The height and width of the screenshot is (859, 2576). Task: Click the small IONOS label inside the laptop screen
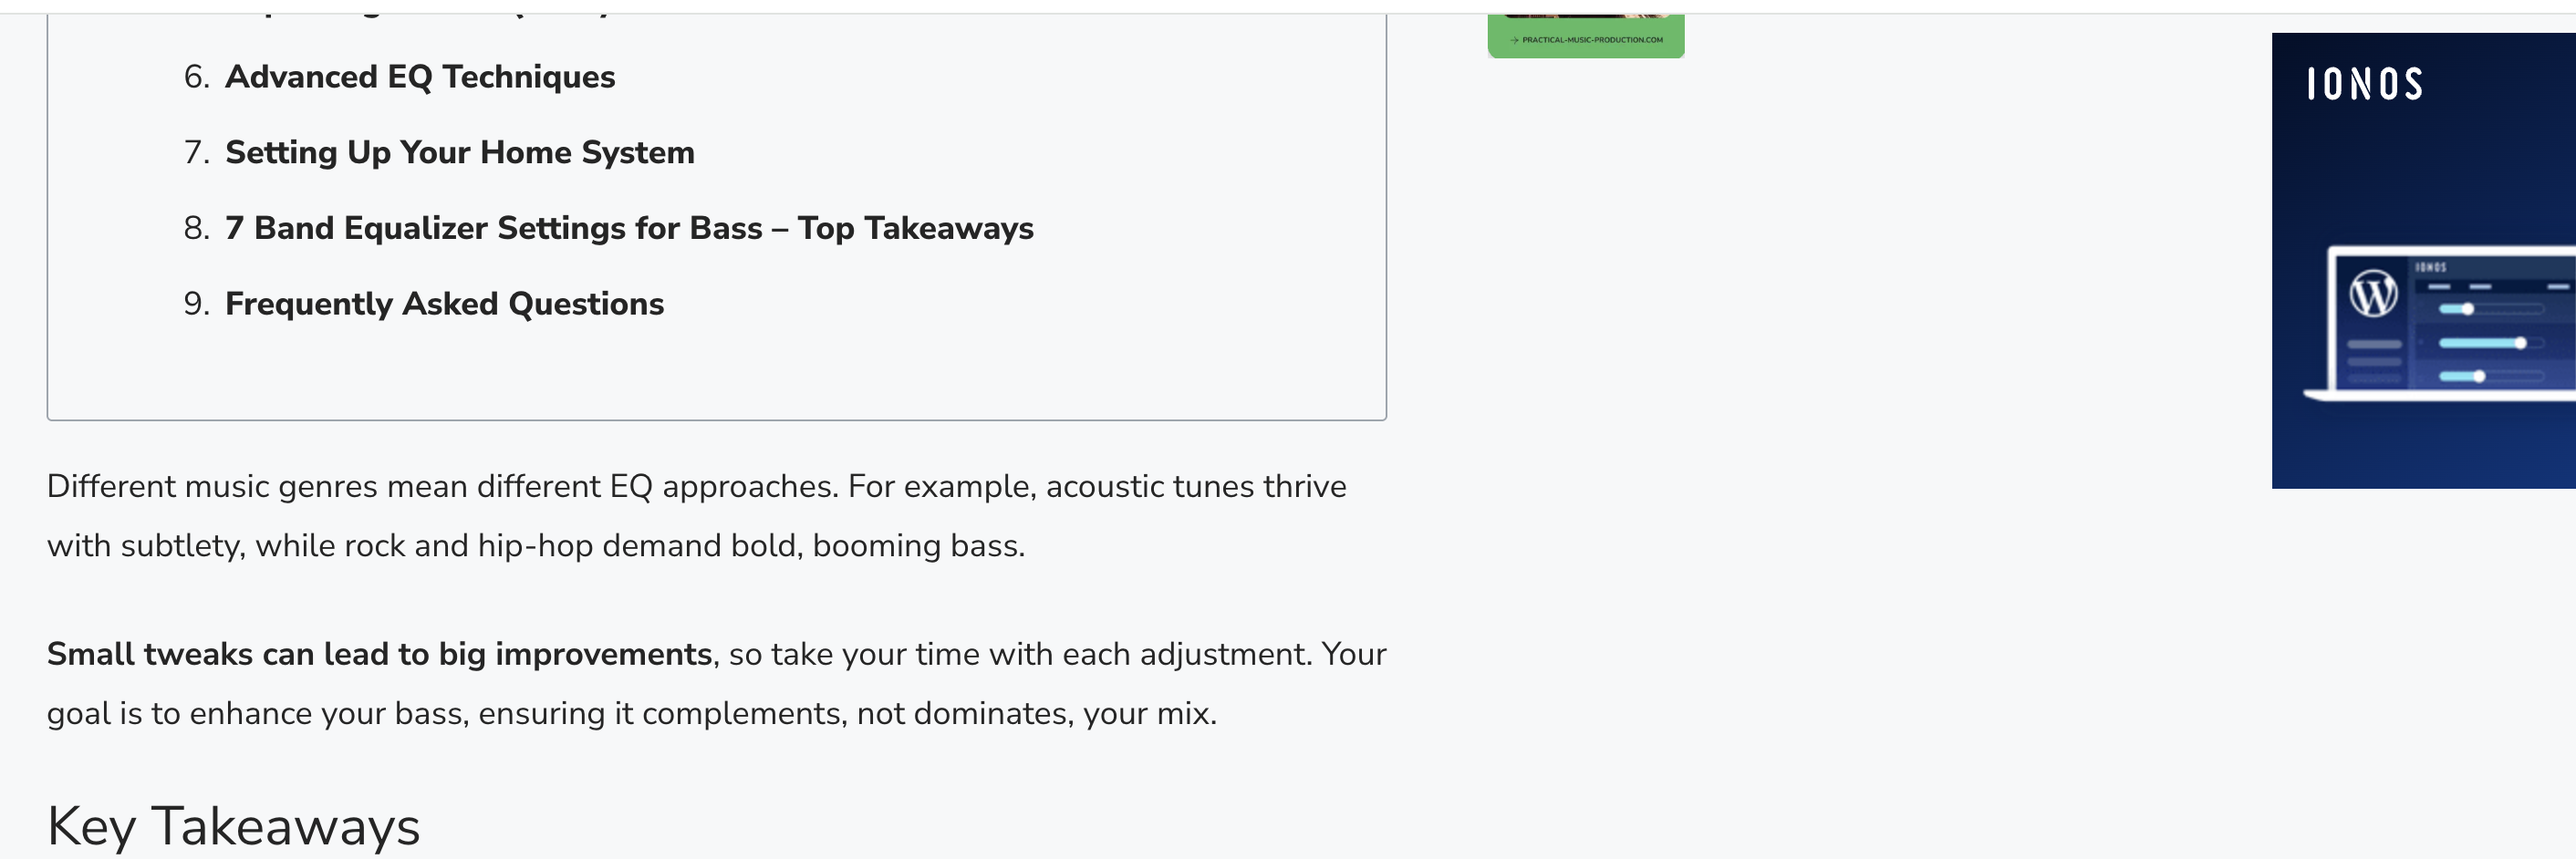2430,267
